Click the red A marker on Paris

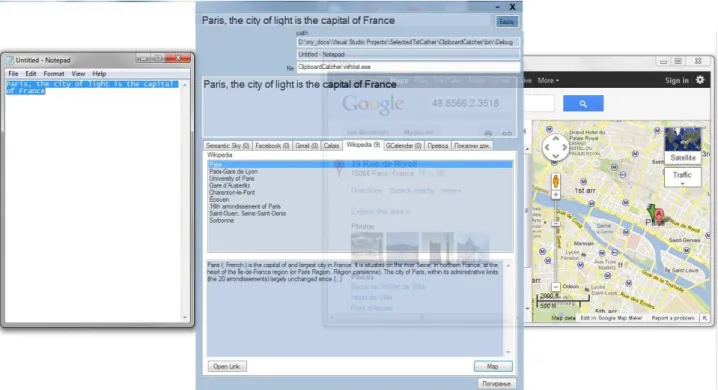coord(658,214)
